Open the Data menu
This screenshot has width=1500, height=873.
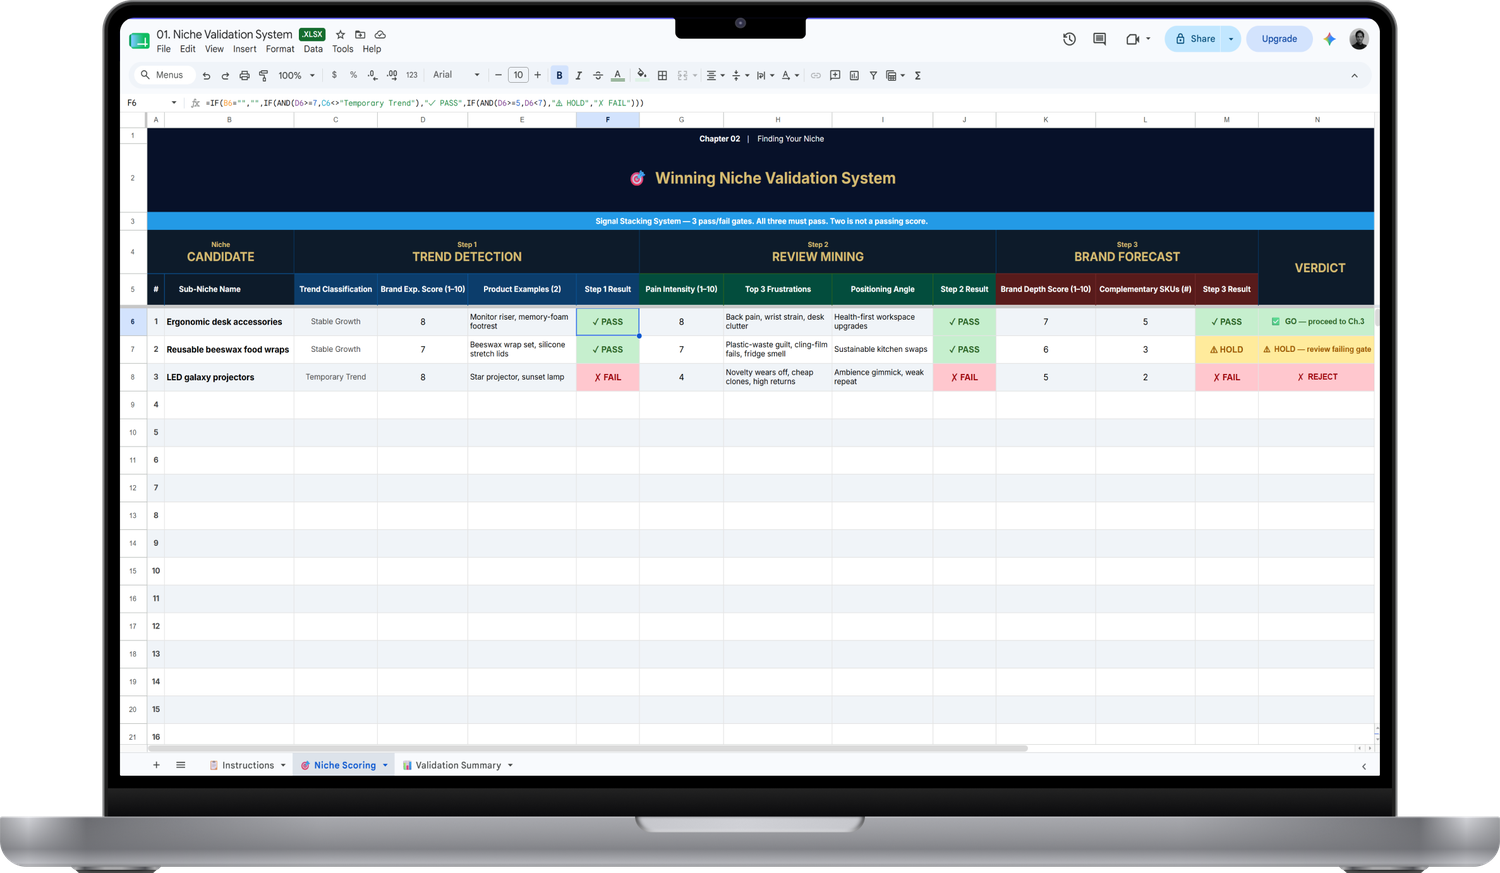(x=313, y=49)
